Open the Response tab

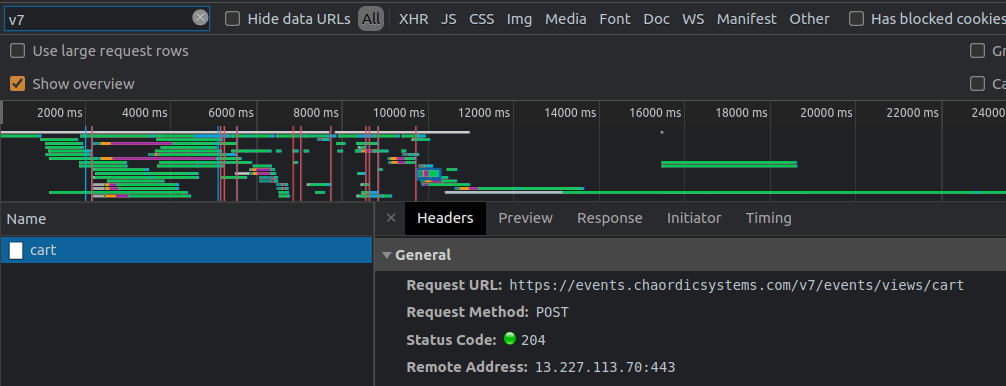(x=610, y=218)
